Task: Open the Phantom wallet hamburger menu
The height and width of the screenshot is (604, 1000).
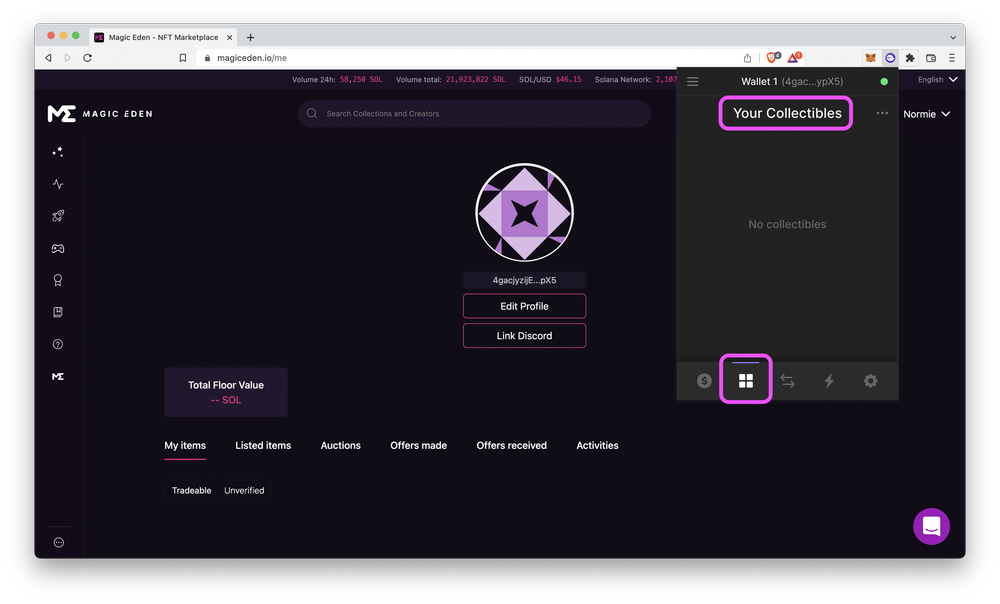Action: 693,82
